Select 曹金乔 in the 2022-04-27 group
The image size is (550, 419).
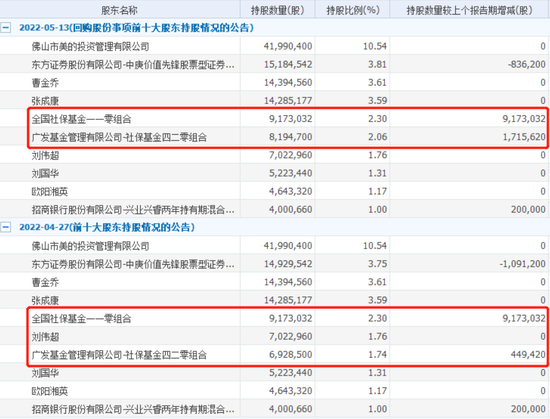pos(45,282)
